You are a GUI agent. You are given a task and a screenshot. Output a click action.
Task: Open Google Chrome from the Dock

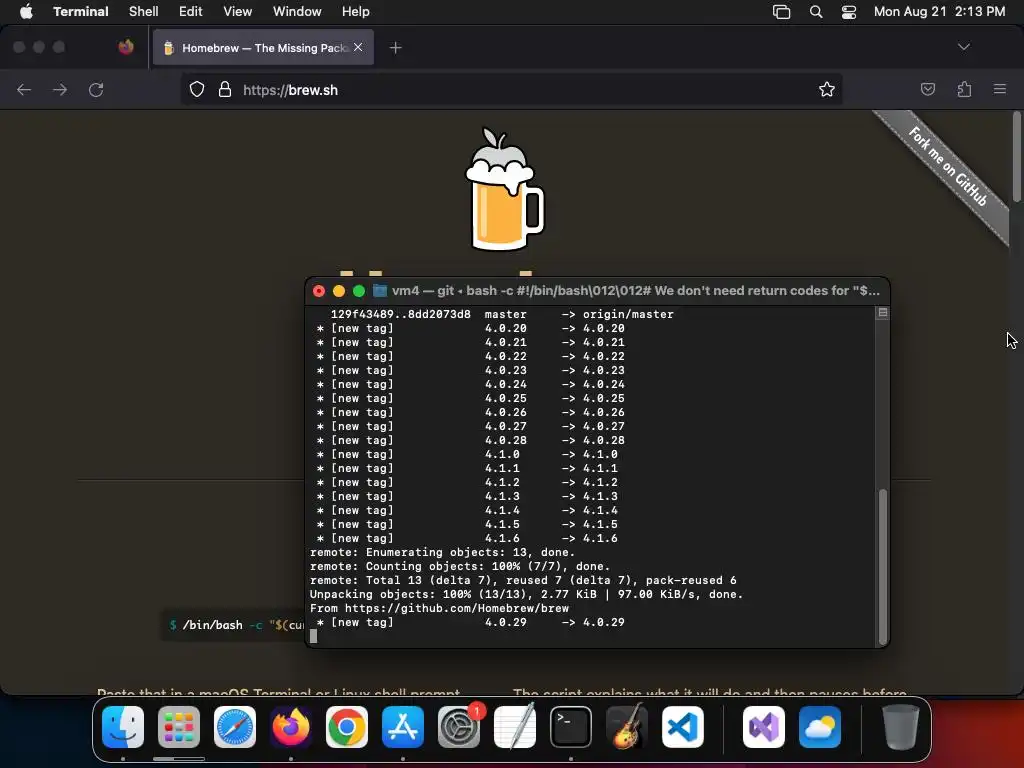click(x=347, y=727)
